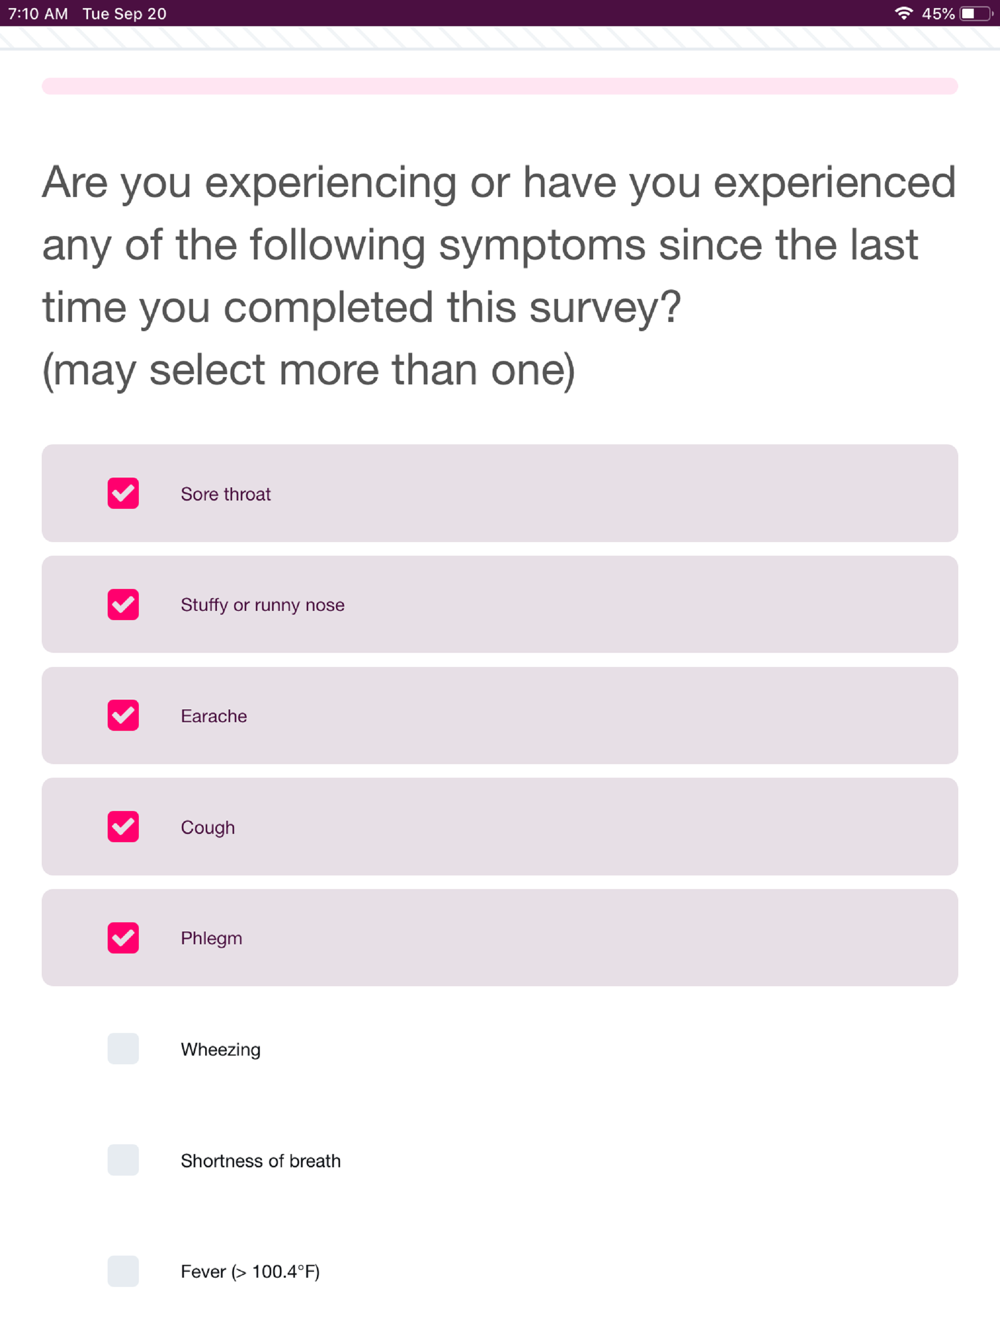Tap the pink survey progress bar
This screenshot has height=1334, width=1000.
point(500,86)
